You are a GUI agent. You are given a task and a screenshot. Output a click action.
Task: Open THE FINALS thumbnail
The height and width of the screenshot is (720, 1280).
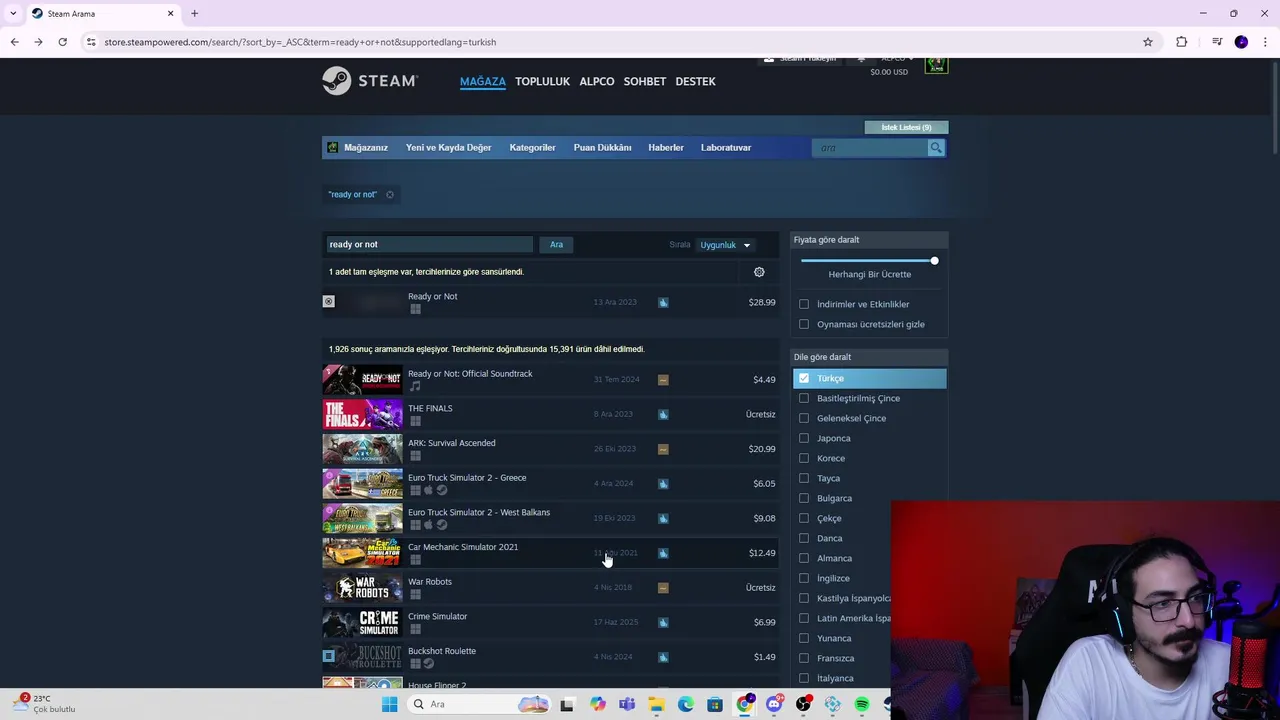coord(362,414)
